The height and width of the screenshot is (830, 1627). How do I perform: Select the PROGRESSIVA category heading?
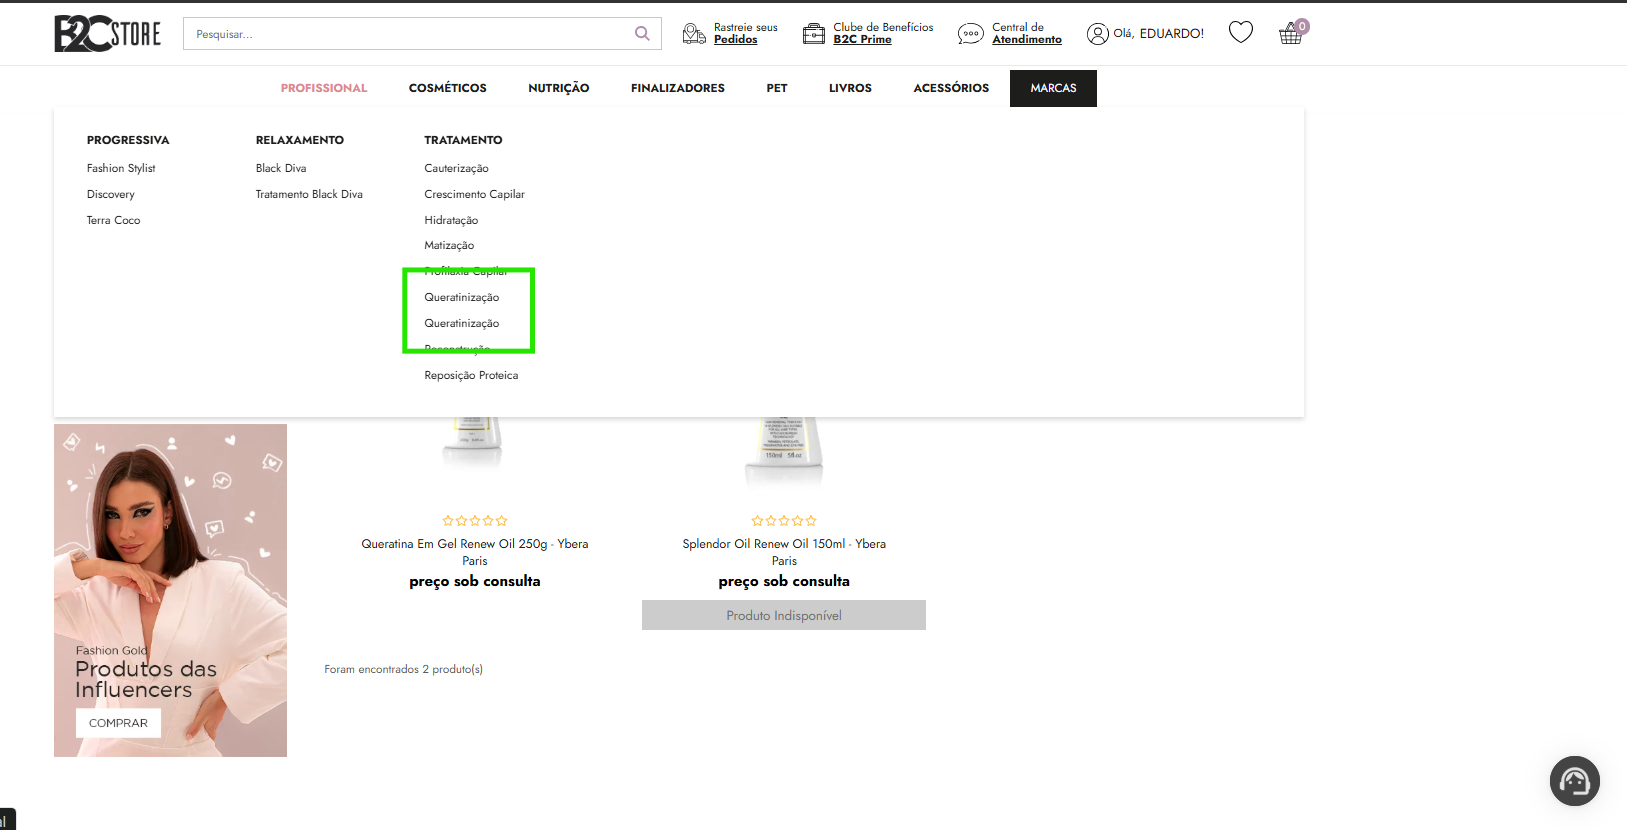point(128,140)
